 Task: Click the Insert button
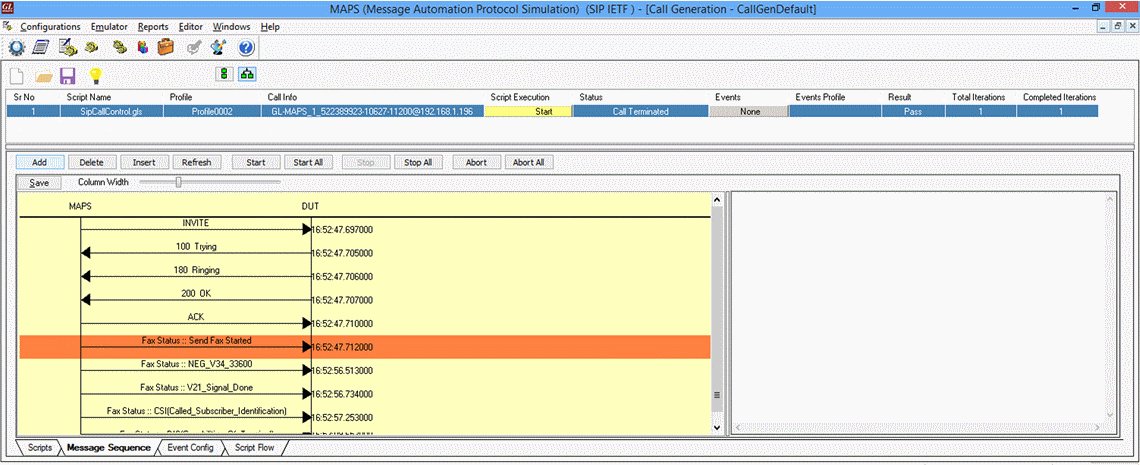click(x=144, y=162)
